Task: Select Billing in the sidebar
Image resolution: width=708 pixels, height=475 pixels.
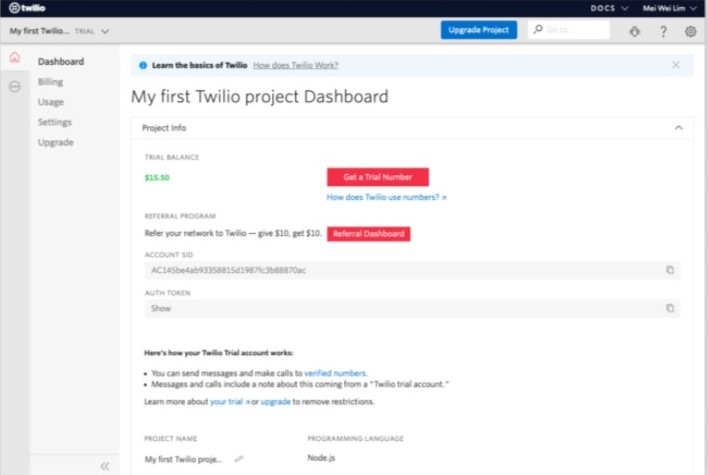Action: click(51, 82)
